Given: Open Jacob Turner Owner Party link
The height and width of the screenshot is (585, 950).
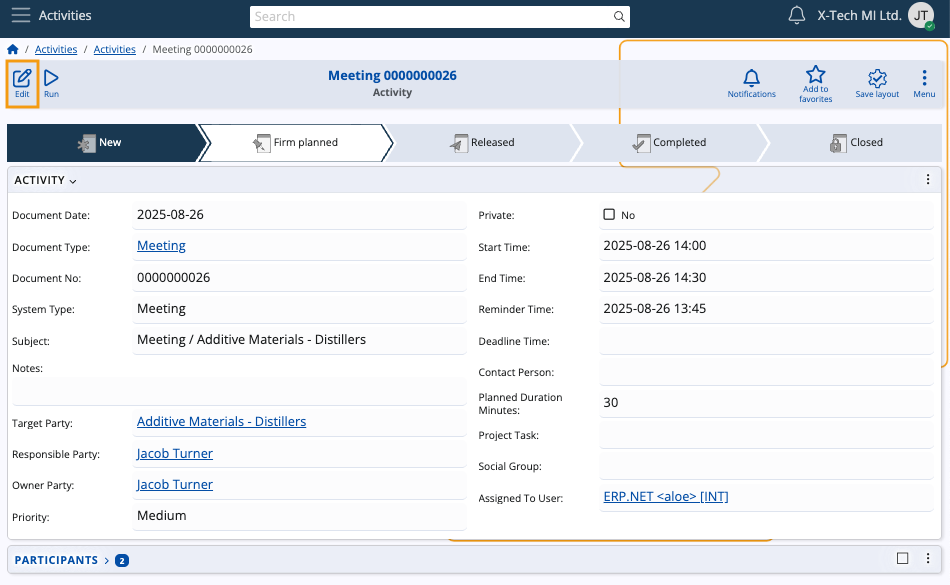Looking at the screenshot, I should point(174,484).
